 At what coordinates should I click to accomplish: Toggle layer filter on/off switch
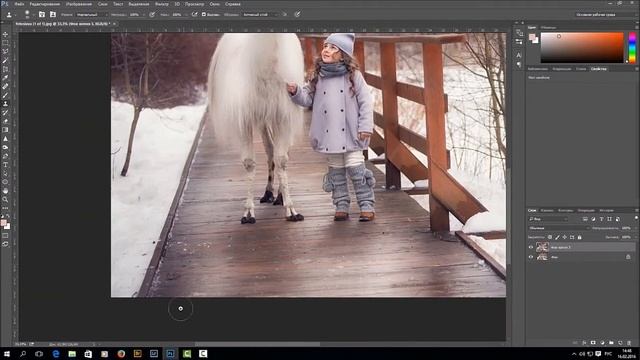pos(636,218)
